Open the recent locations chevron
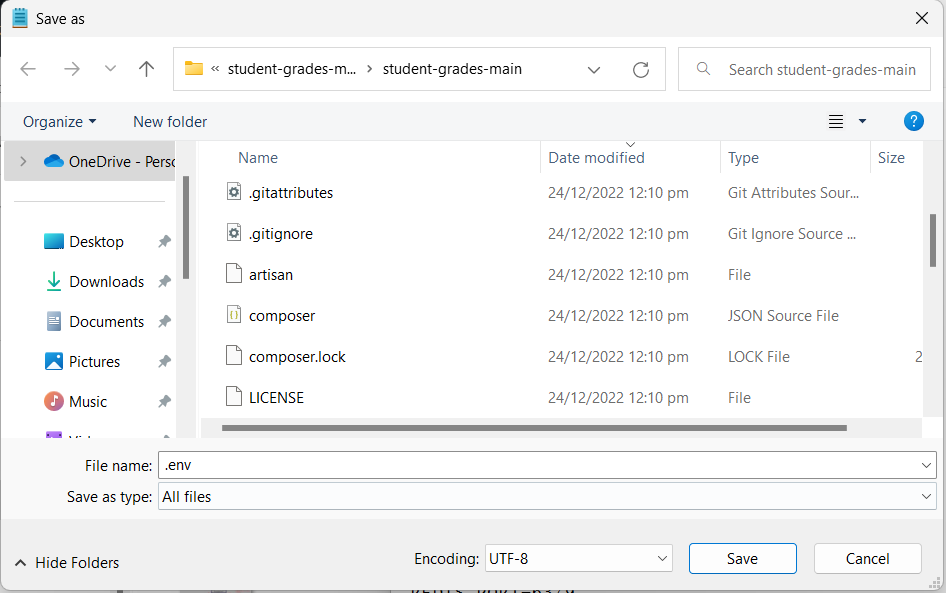This screenshot has height=593, width=946. pyautogui.click(x=110, y=69)
